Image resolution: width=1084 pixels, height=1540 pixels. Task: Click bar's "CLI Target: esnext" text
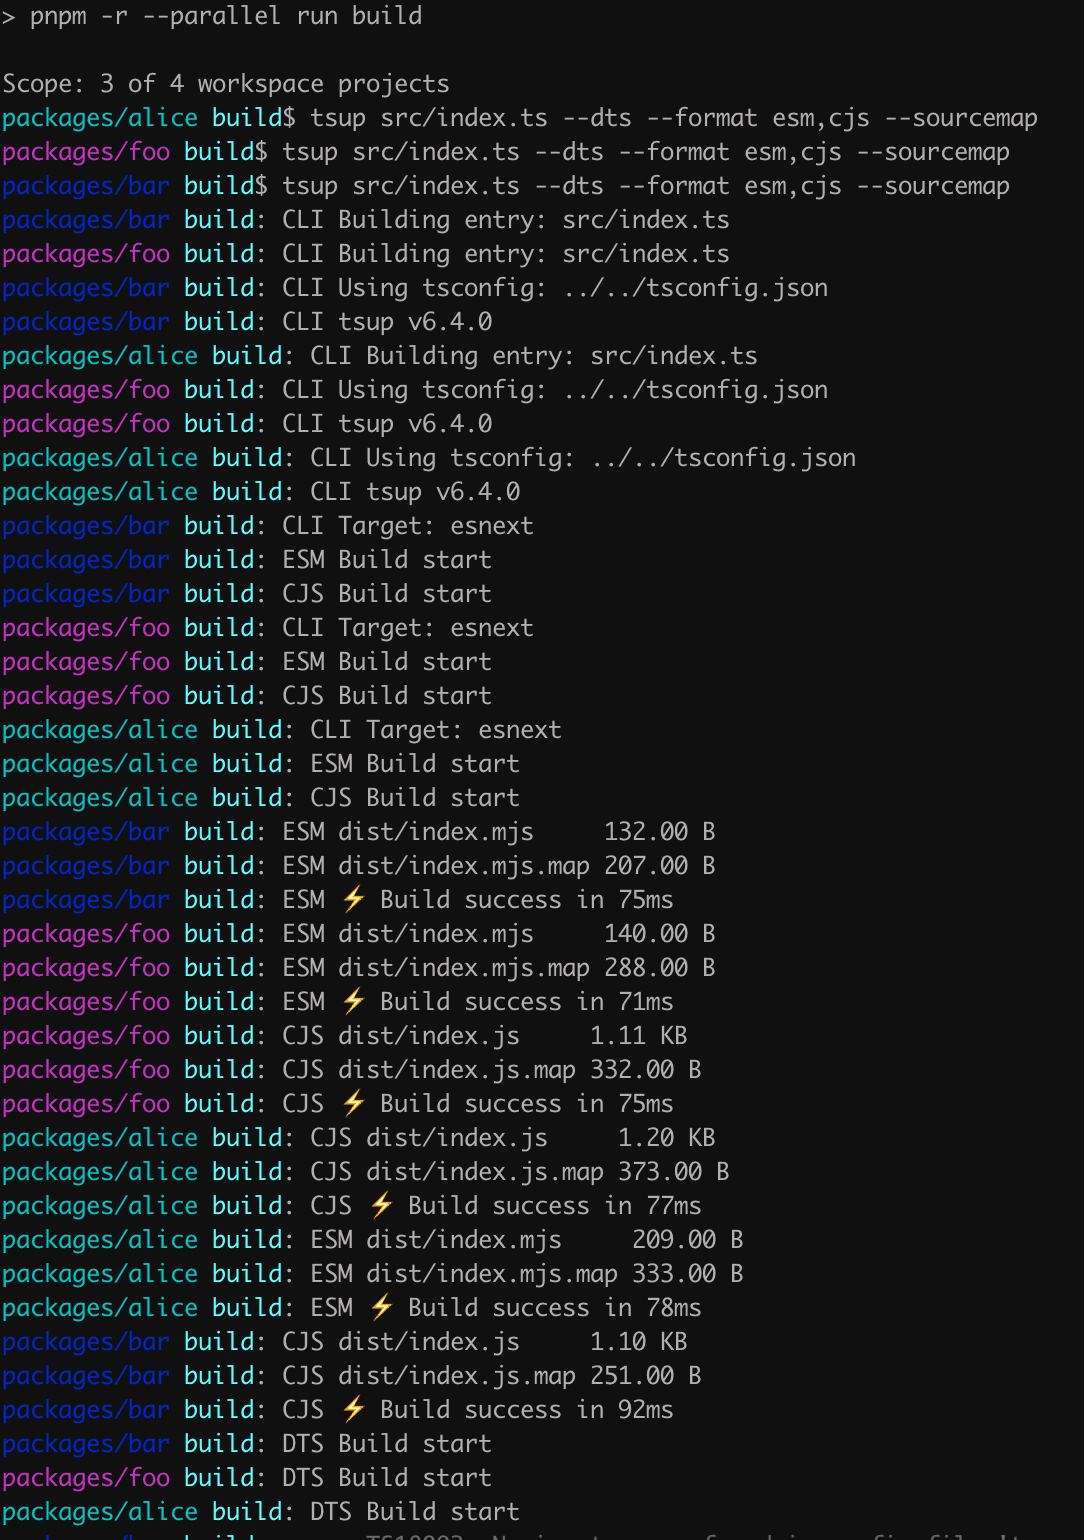click(x=408, y=526)
